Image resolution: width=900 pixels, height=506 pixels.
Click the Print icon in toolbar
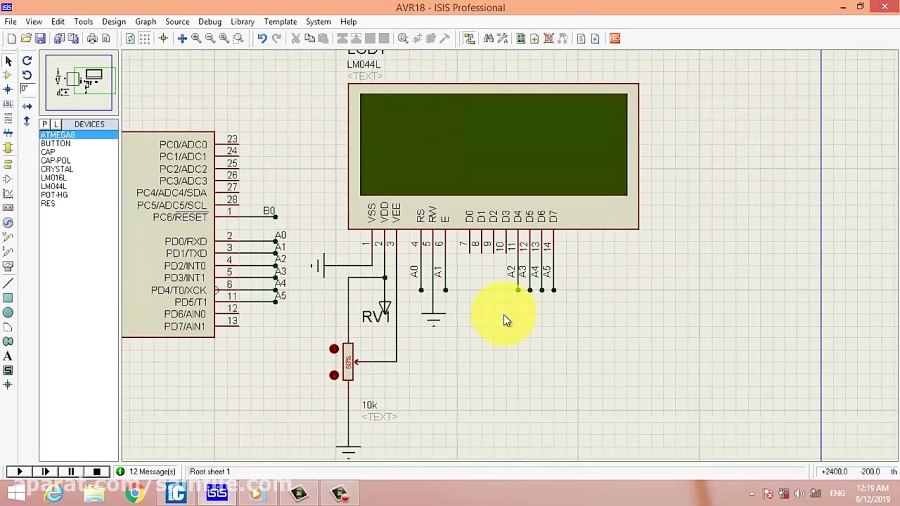92,39
